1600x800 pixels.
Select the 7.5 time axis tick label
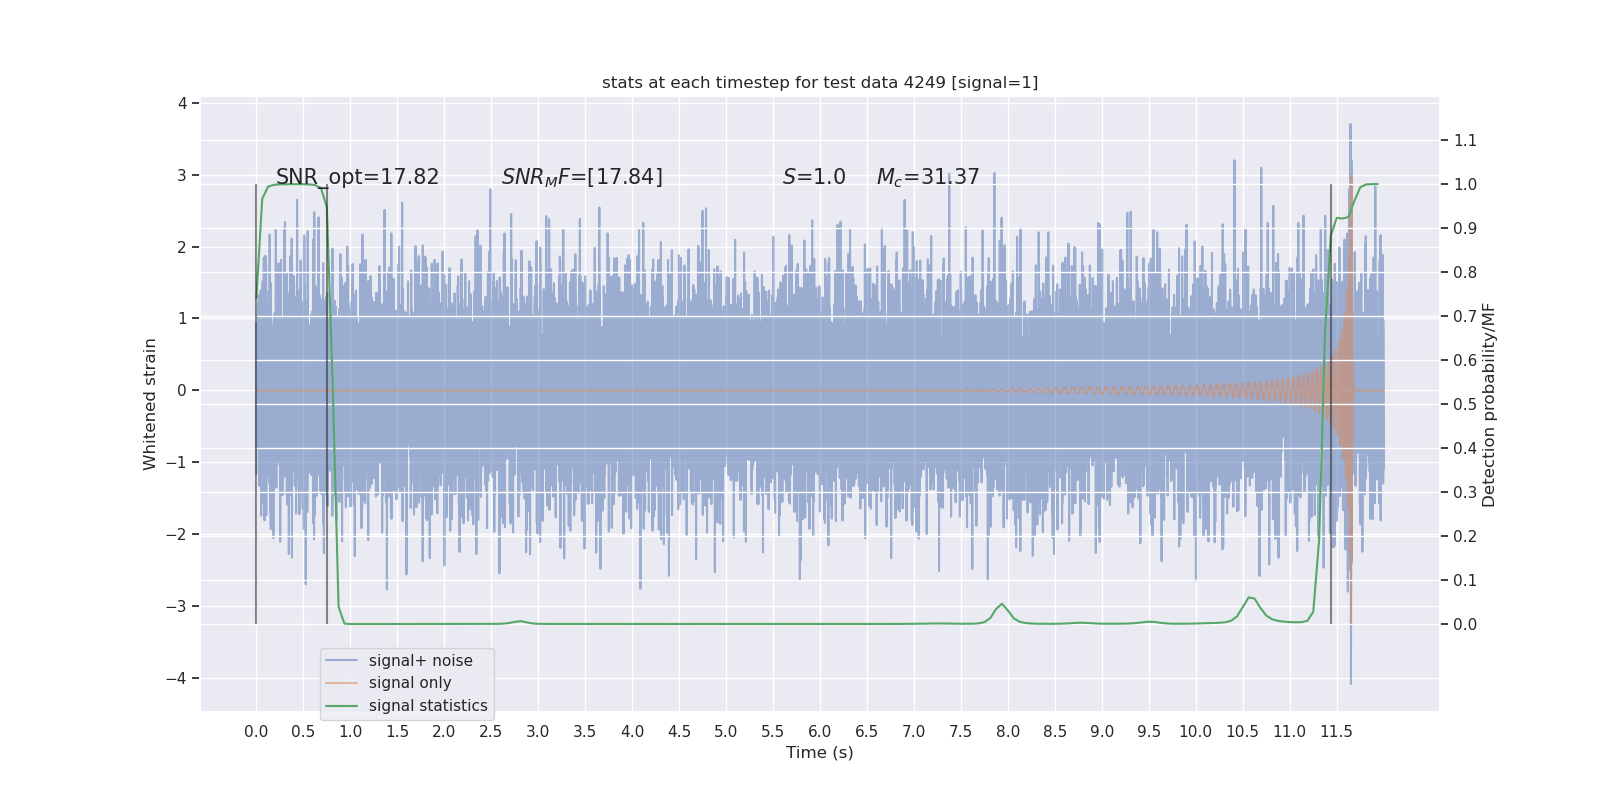click(x=961, y=731)
